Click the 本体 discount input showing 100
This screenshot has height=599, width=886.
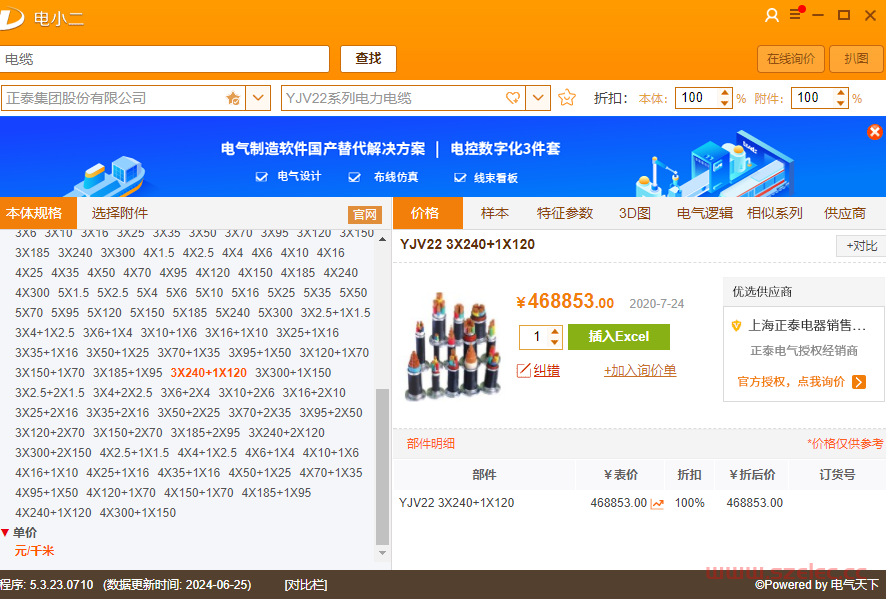click(x=697, y=98)
